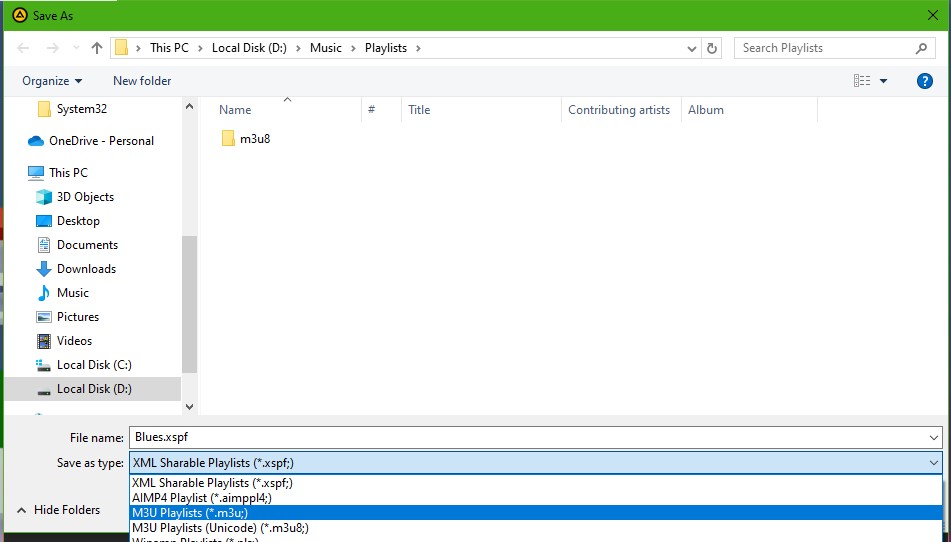
Task: Click the Up one level arrow
Action: click(x=97, y=48)
